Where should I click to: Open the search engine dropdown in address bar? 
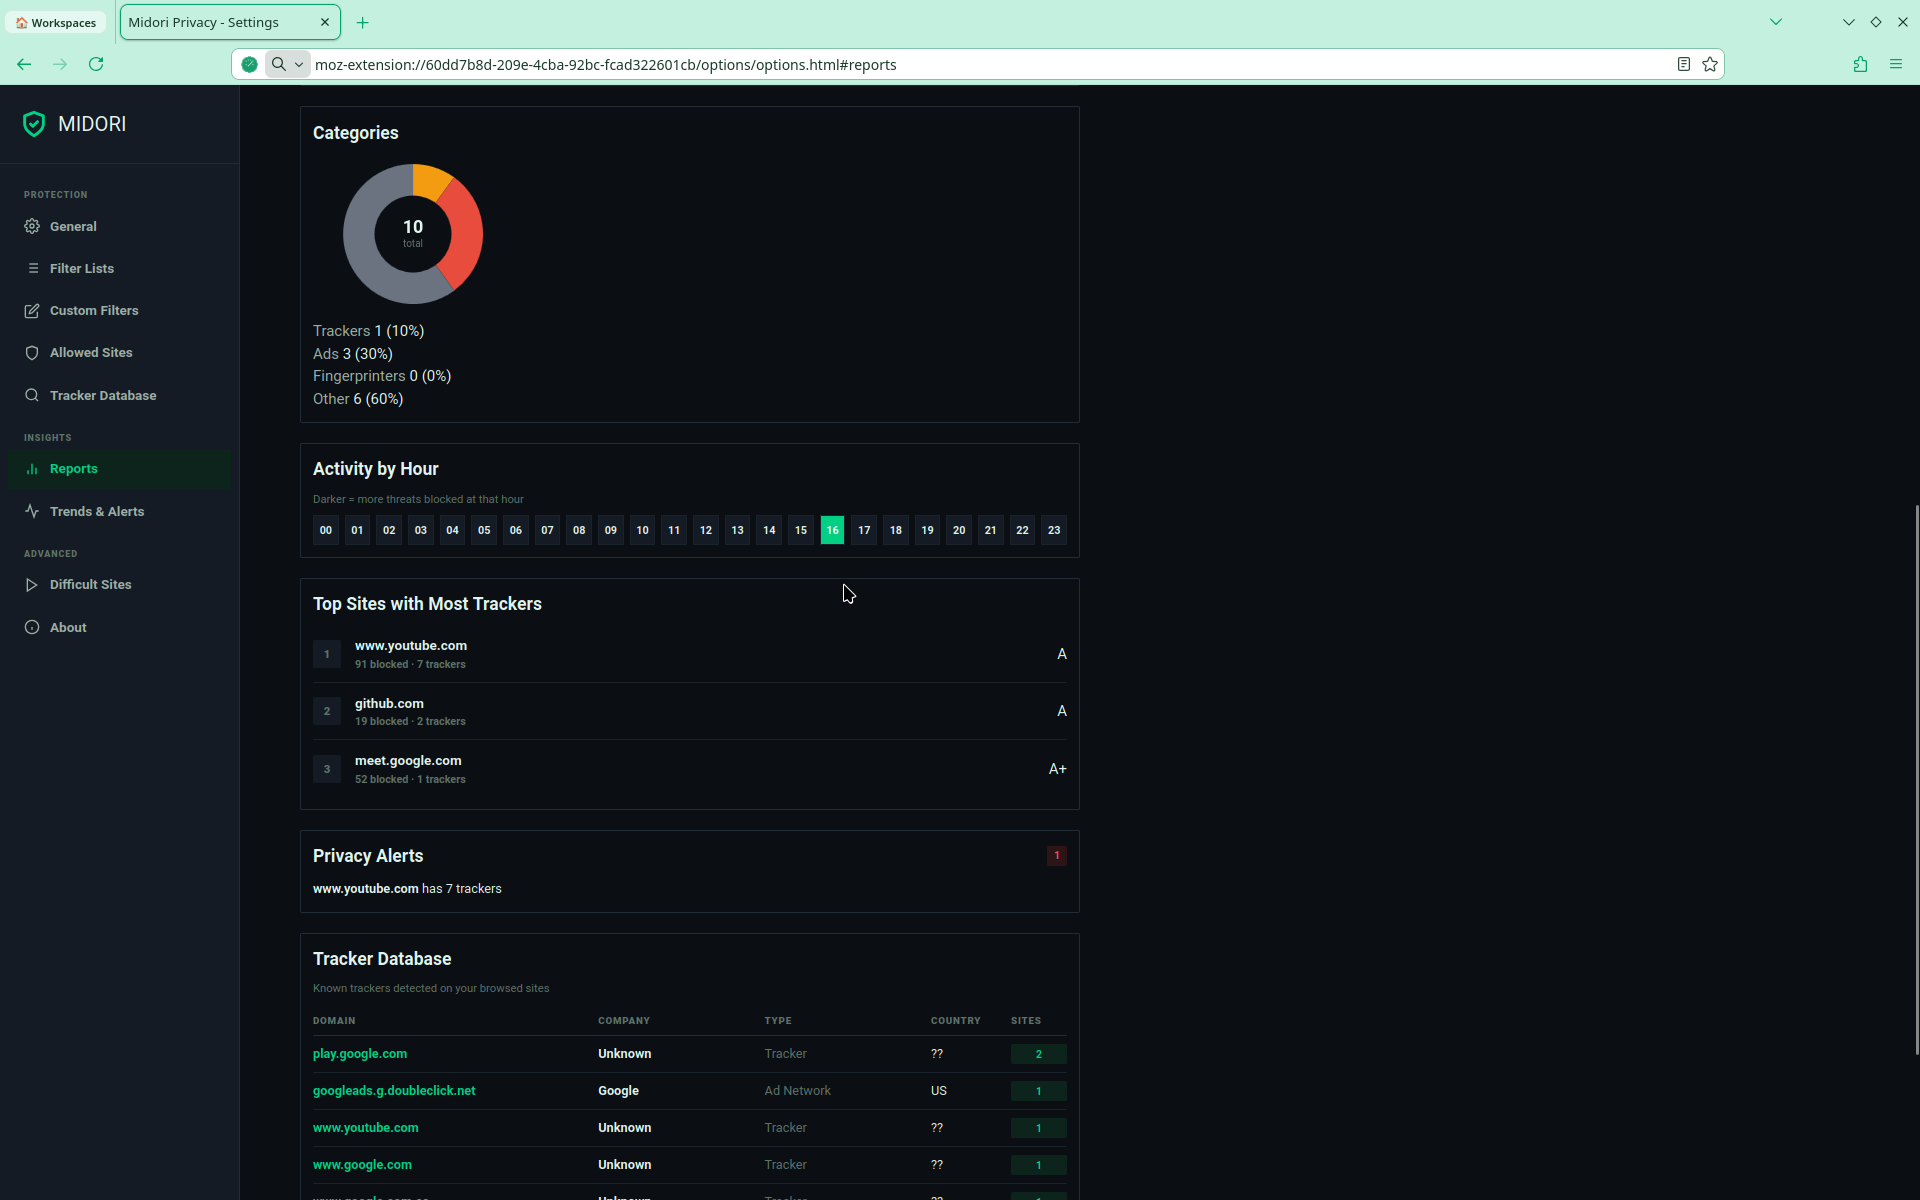[287, 64]
